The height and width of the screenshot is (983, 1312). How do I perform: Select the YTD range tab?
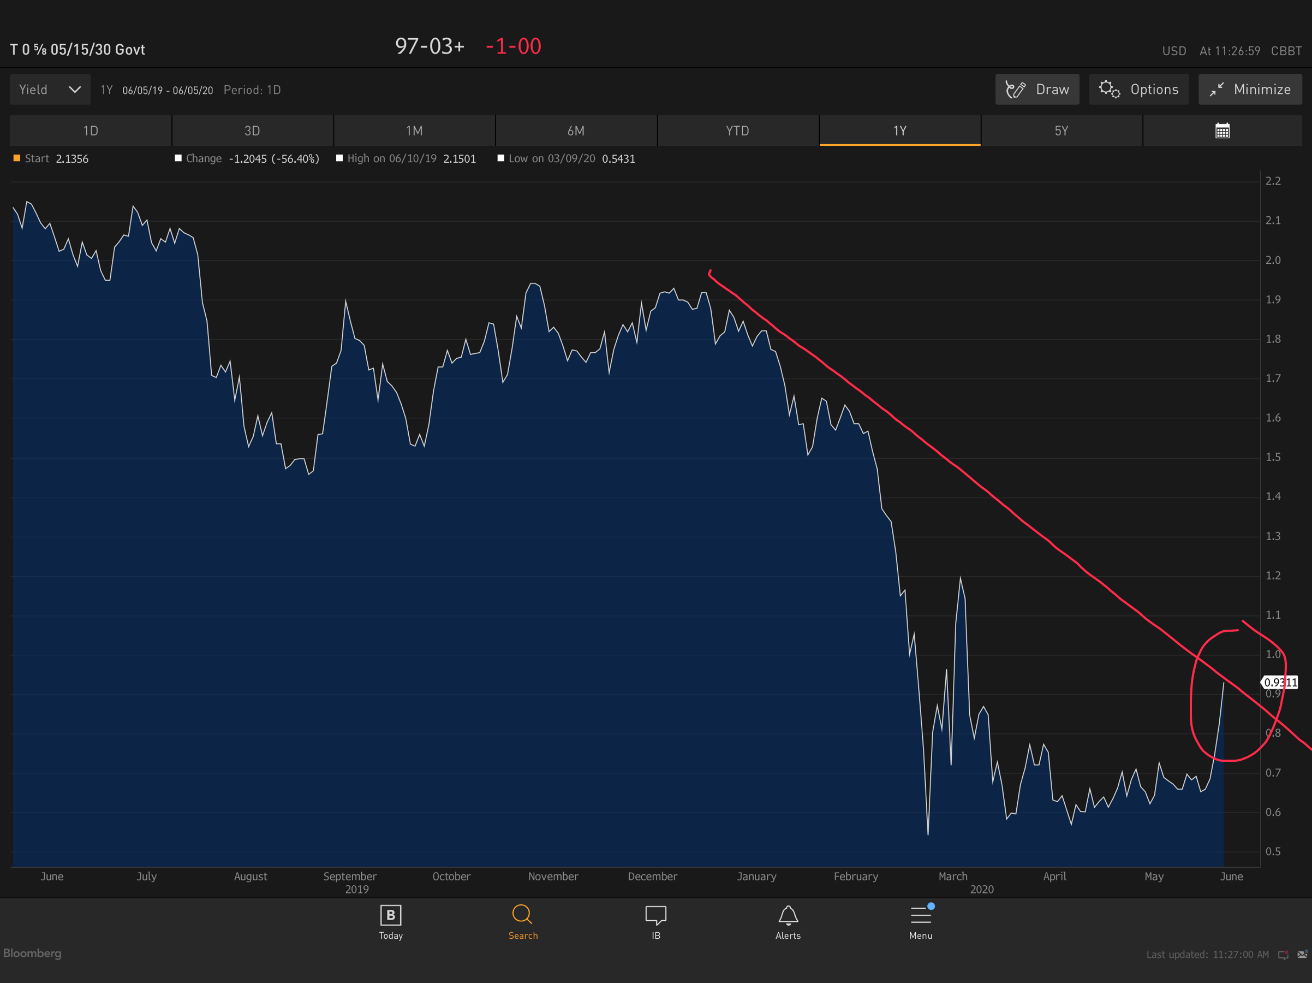[x=737, y=131]
